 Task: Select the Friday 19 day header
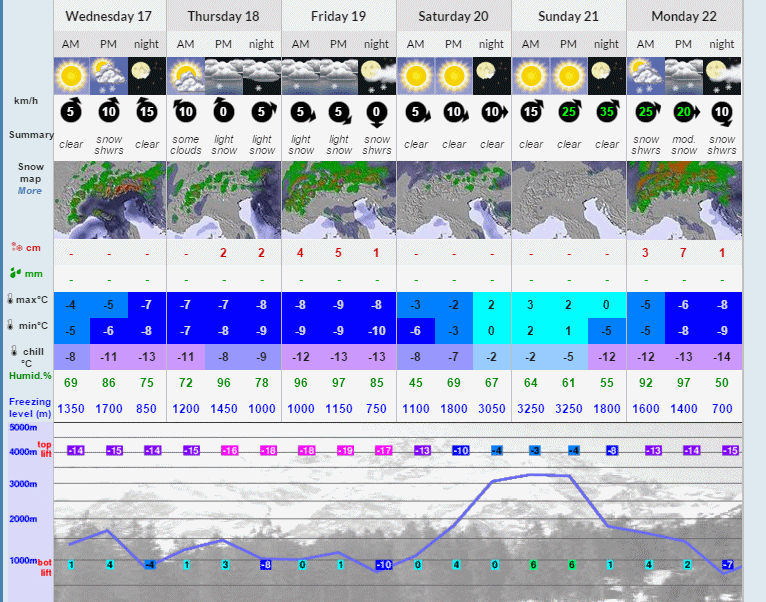point(339,16)
